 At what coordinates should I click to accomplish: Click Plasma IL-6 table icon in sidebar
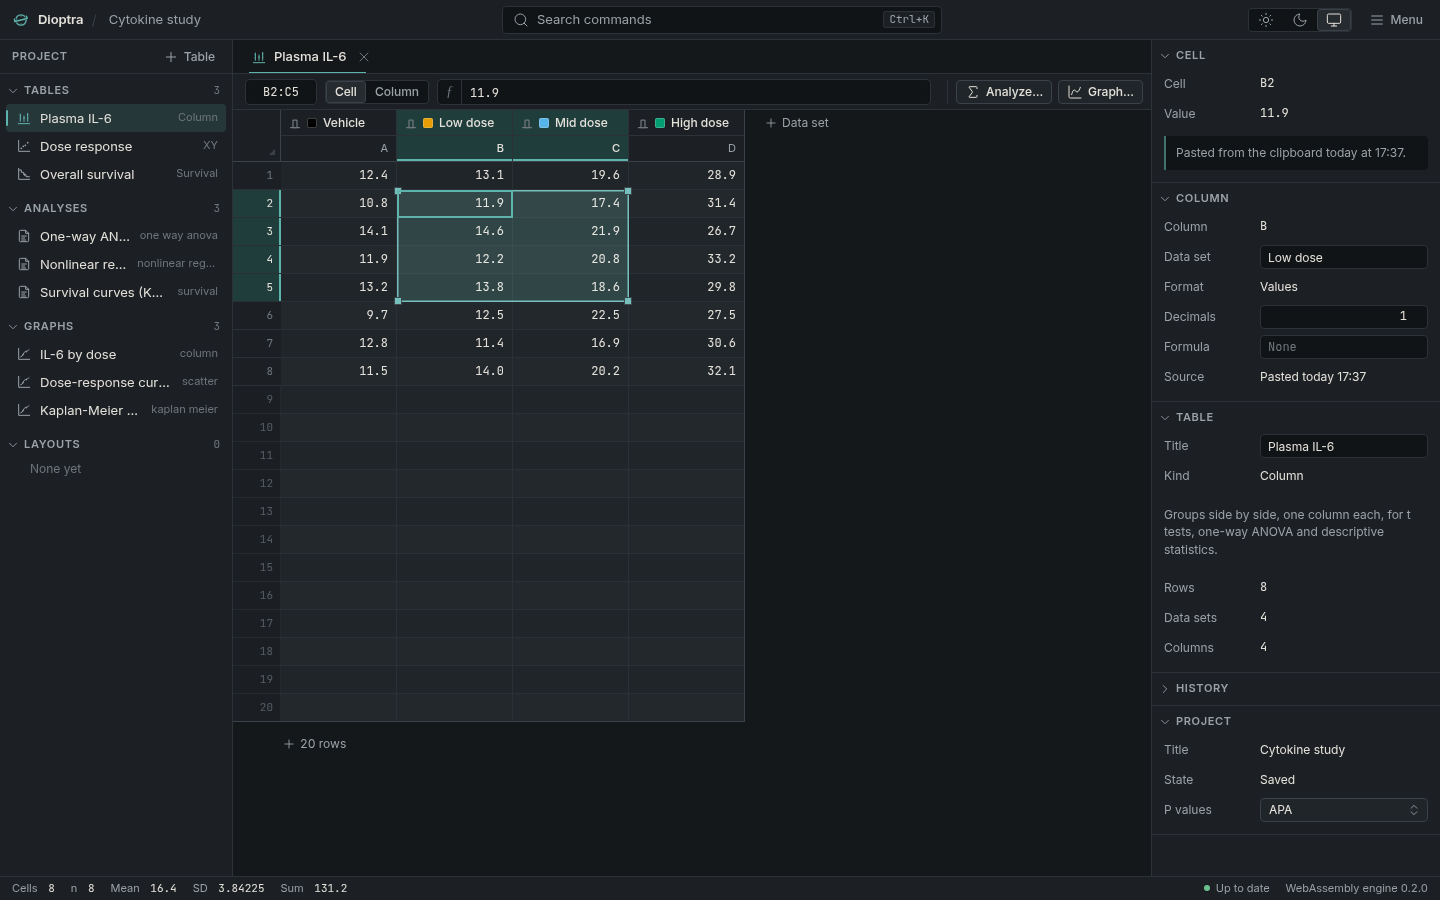24,118
